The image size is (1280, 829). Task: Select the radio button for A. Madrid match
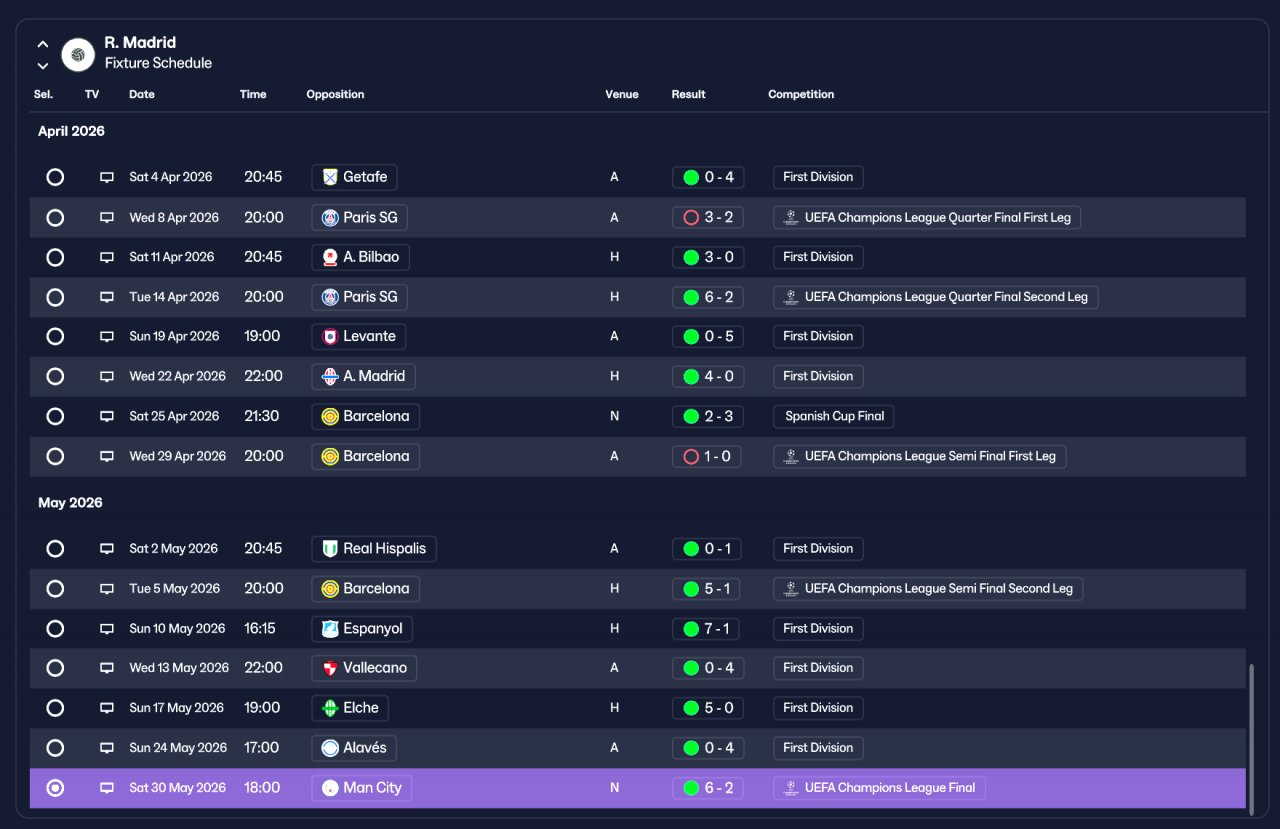click(x=55, y=377)
